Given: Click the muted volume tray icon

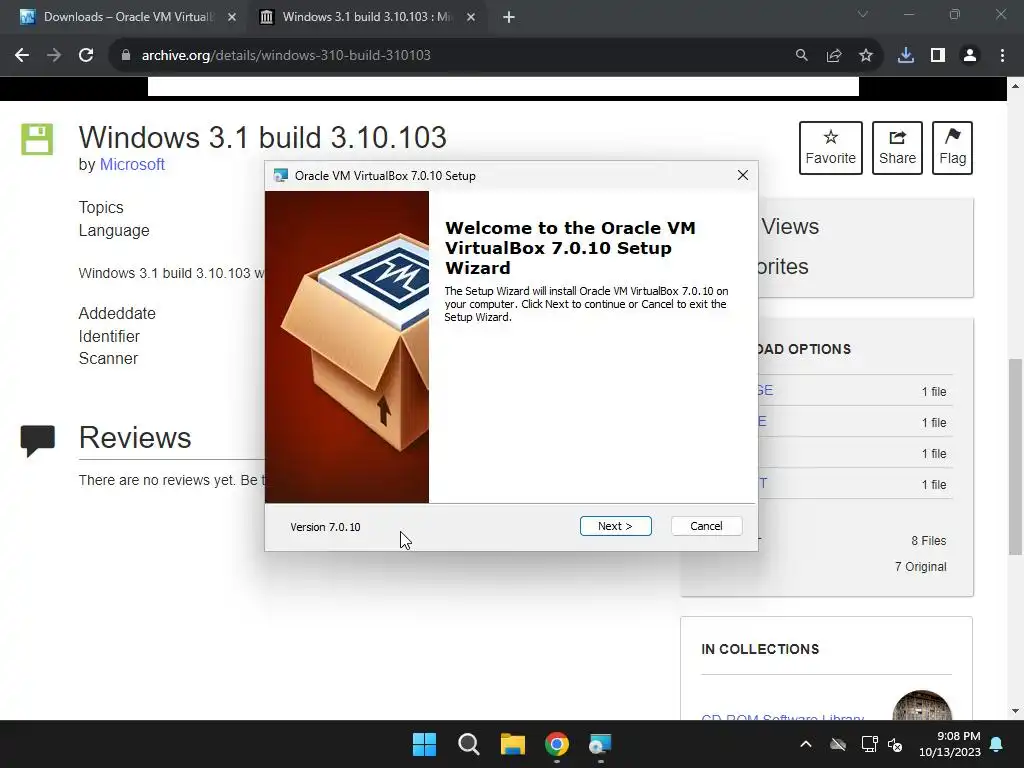Looking at the screenshot, I should click(x=895, y=744).
